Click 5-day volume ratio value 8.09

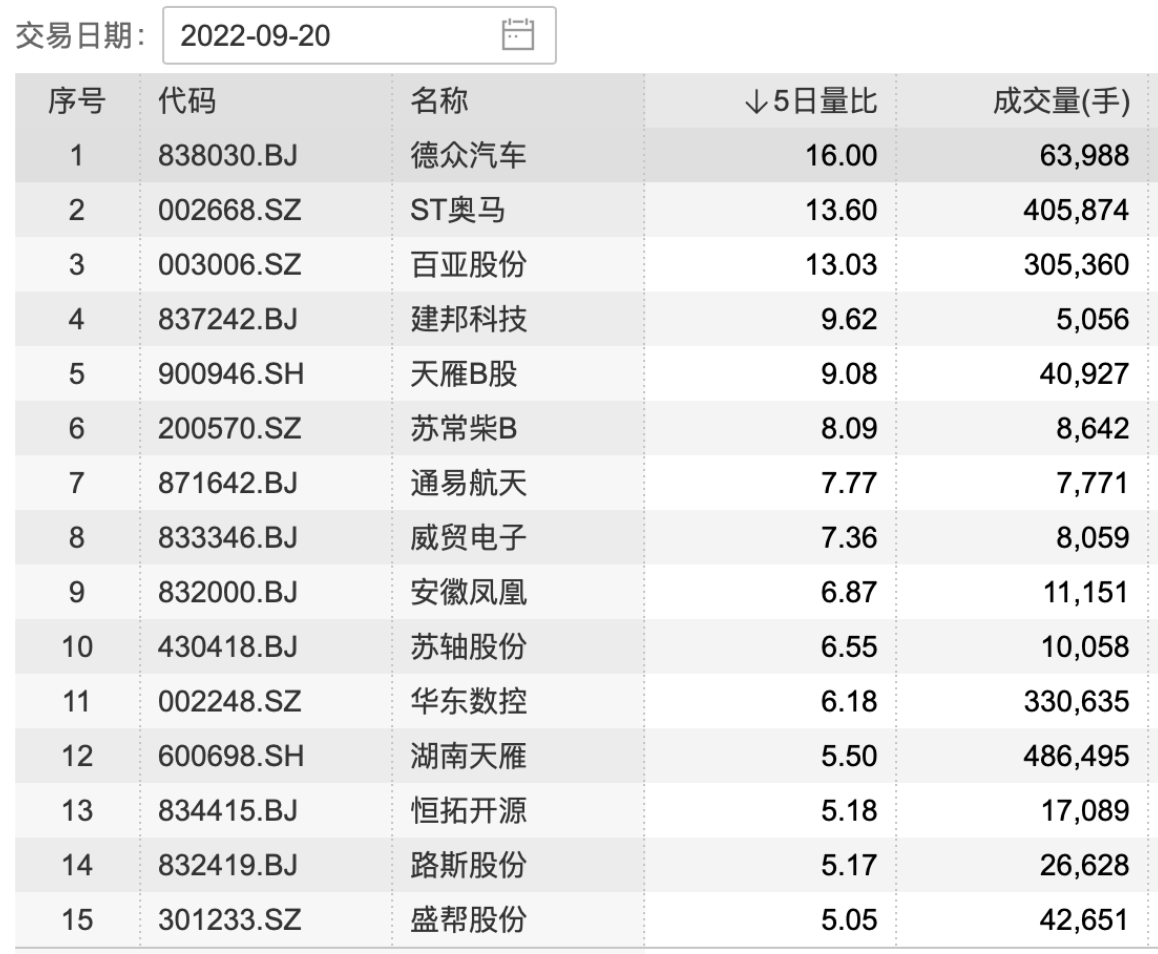849,428
